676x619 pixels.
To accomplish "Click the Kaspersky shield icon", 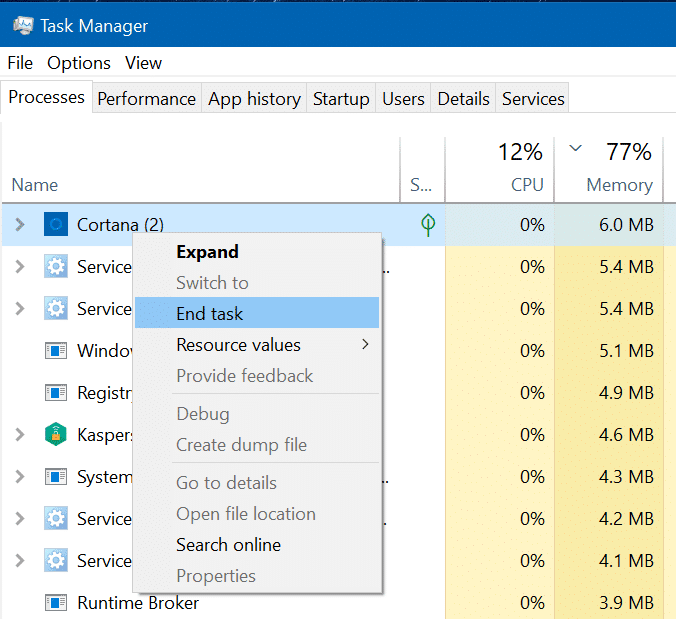I will 56,435.
